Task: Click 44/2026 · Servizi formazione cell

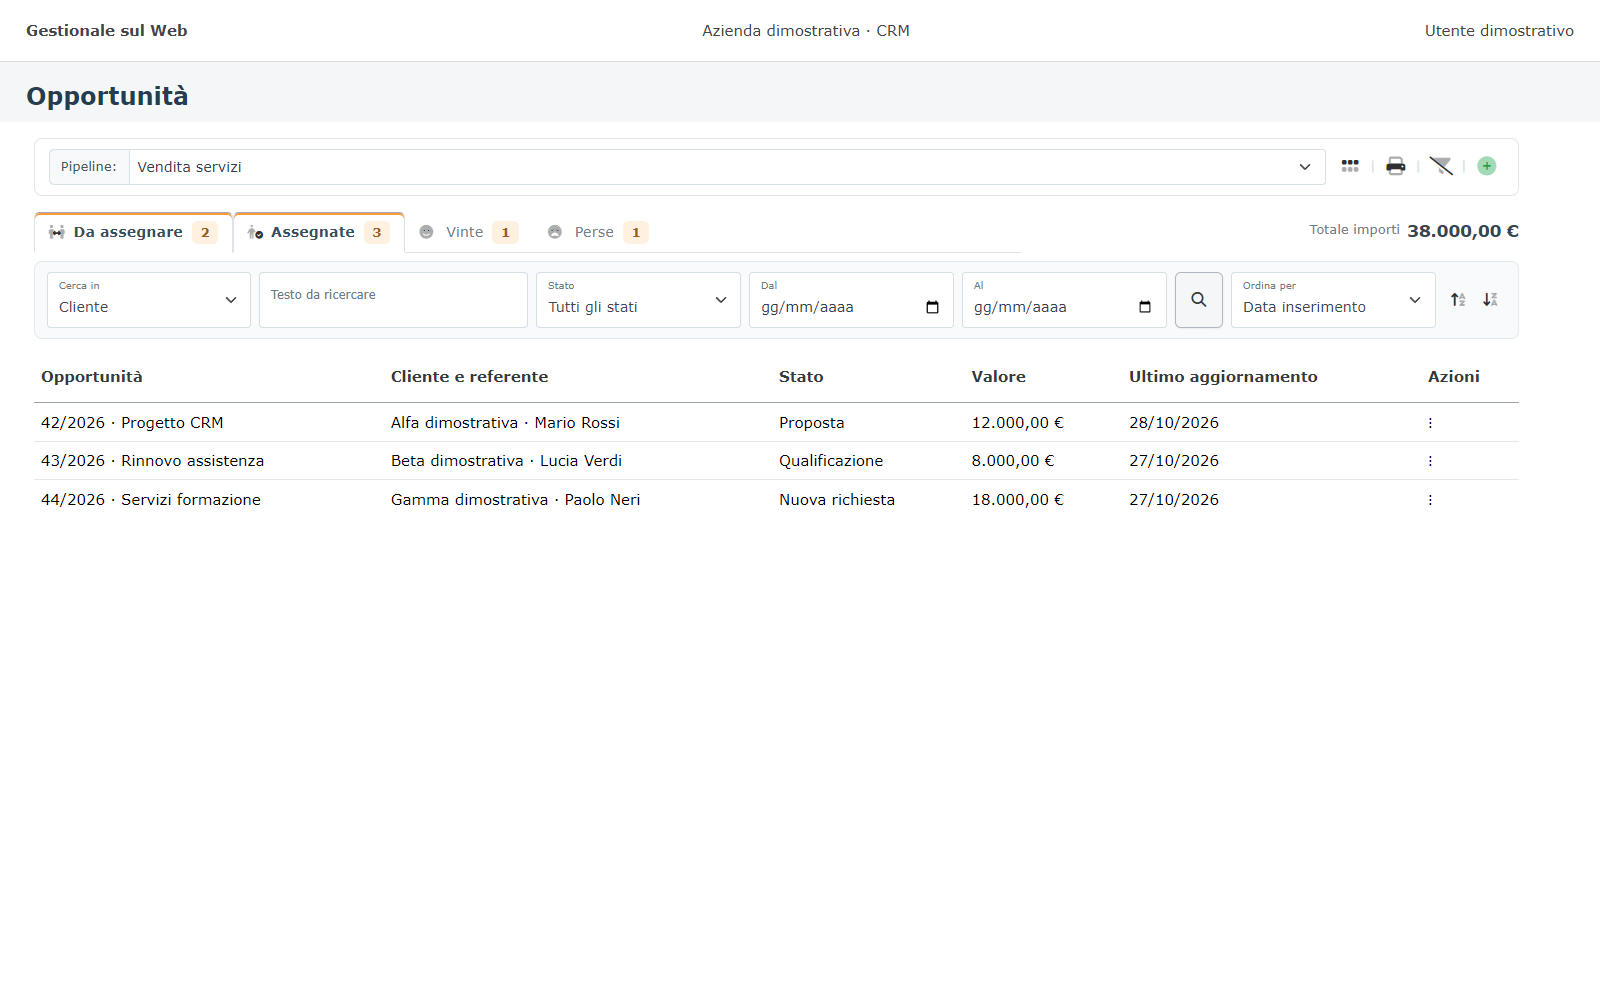Action: pos(151,500)
